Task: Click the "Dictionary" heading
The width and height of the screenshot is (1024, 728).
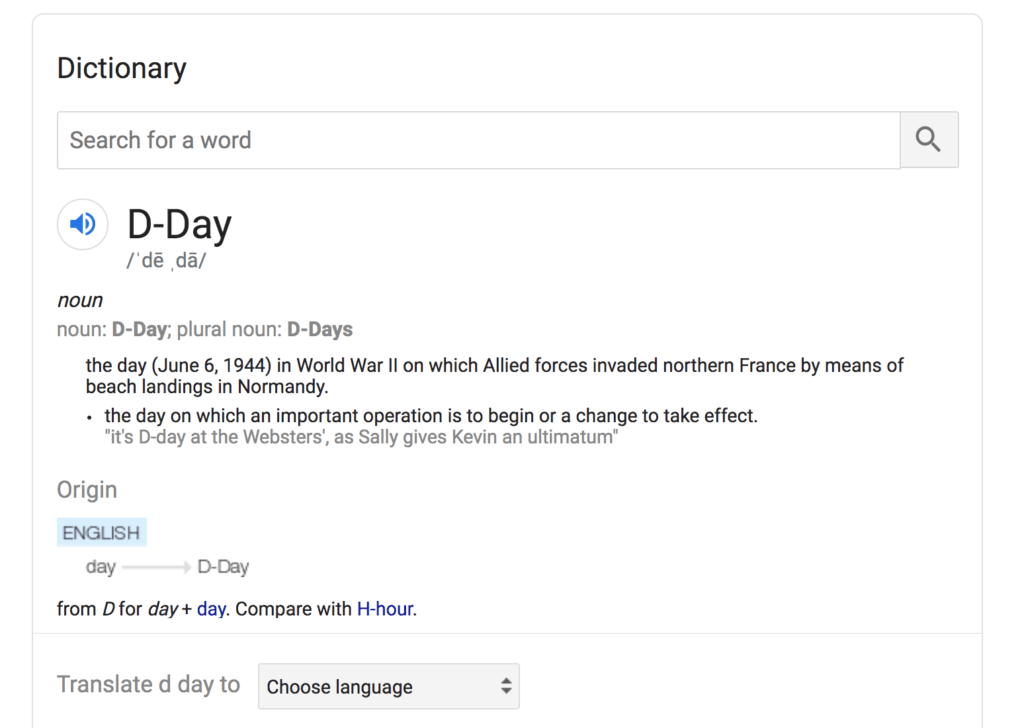Action: [121, 68]
